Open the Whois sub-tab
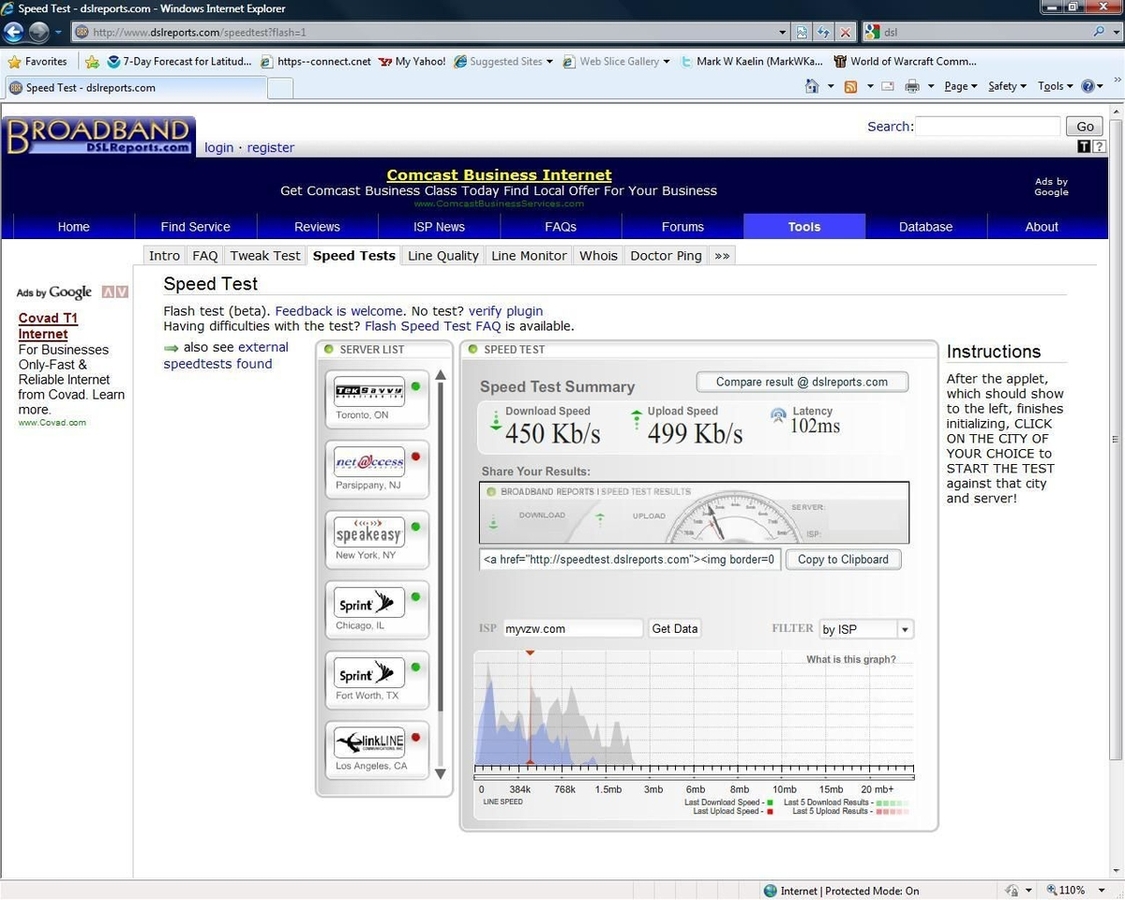 (x=598, y=256)
